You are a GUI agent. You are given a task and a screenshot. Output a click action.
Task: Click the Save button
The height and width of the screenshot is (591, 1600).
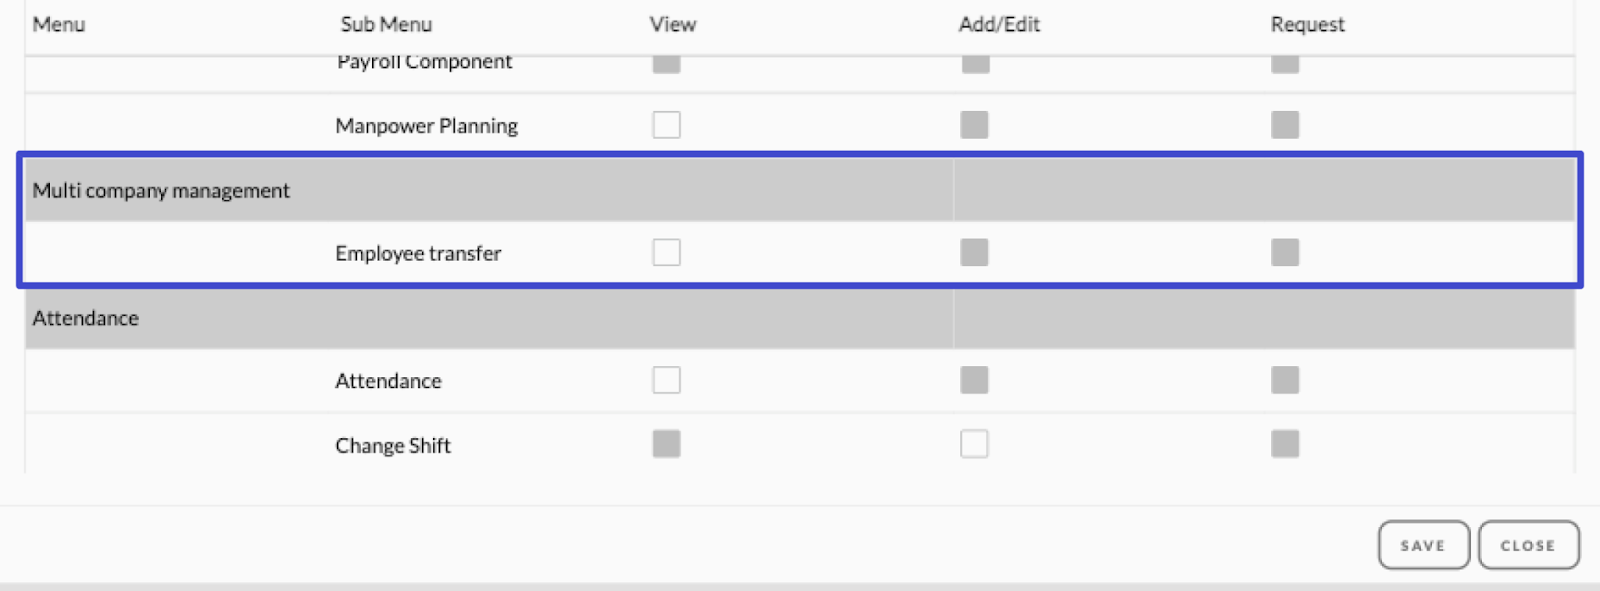[x=1423, y=545]
